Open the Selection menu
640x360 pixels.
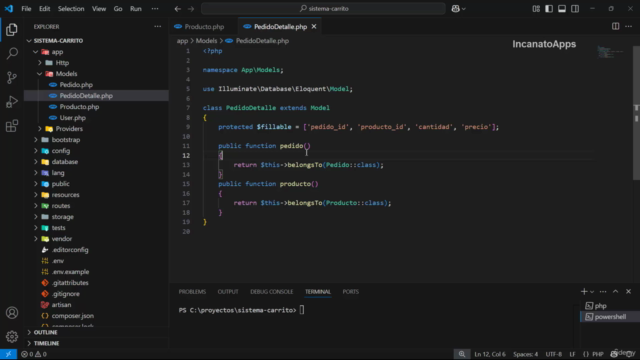coord(71,9)
